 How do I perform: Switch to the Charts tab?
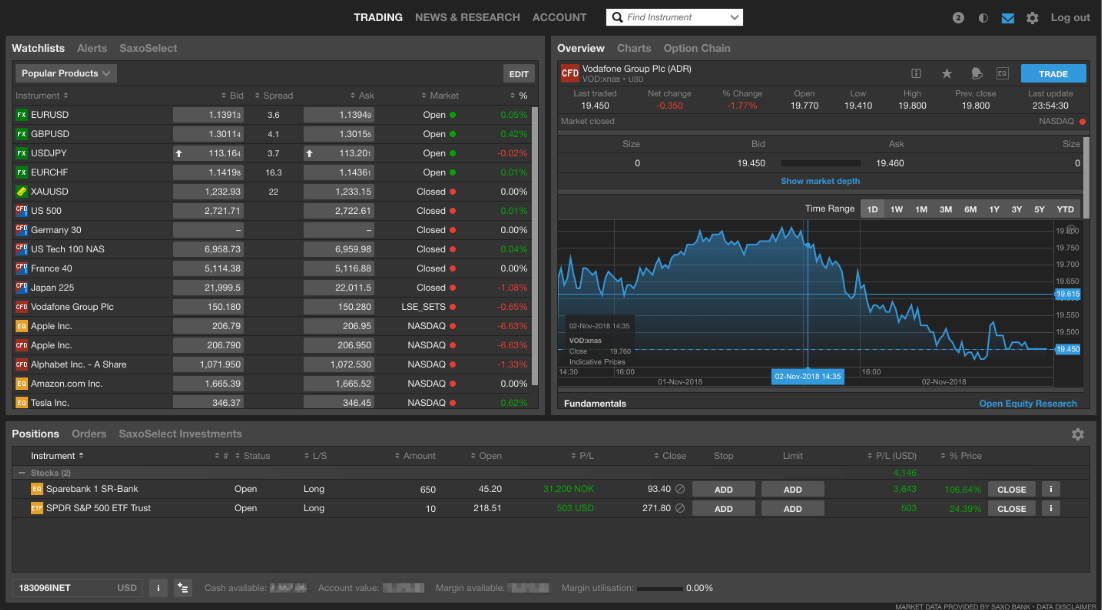pos(634,48)
